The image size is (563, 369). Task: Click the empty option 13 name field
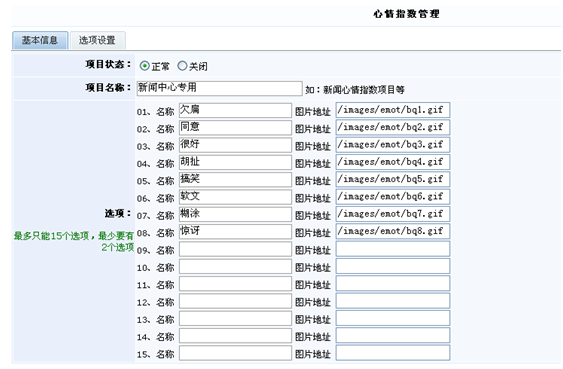(x=235, y=318)
